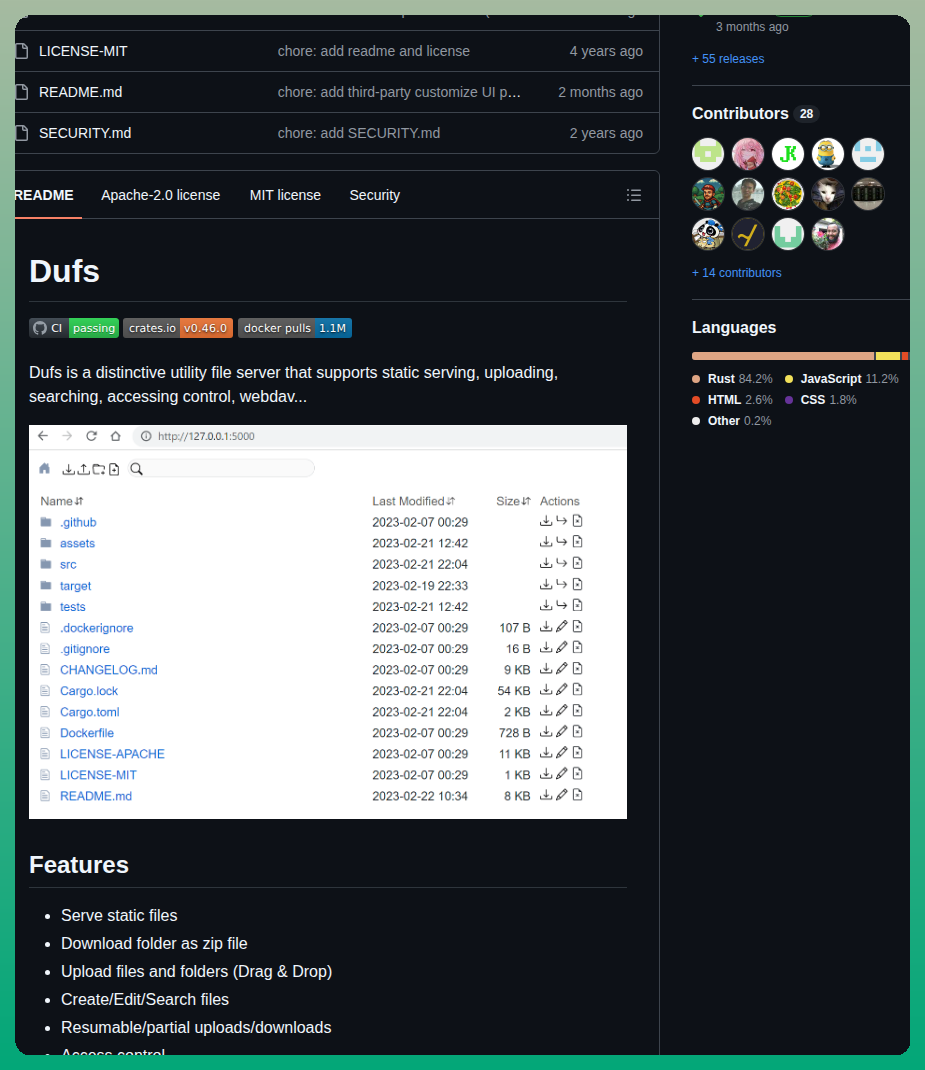Open the man in gray photo avatar
This screenshot has width=925, height=1070.
click(x=748, y=194)
